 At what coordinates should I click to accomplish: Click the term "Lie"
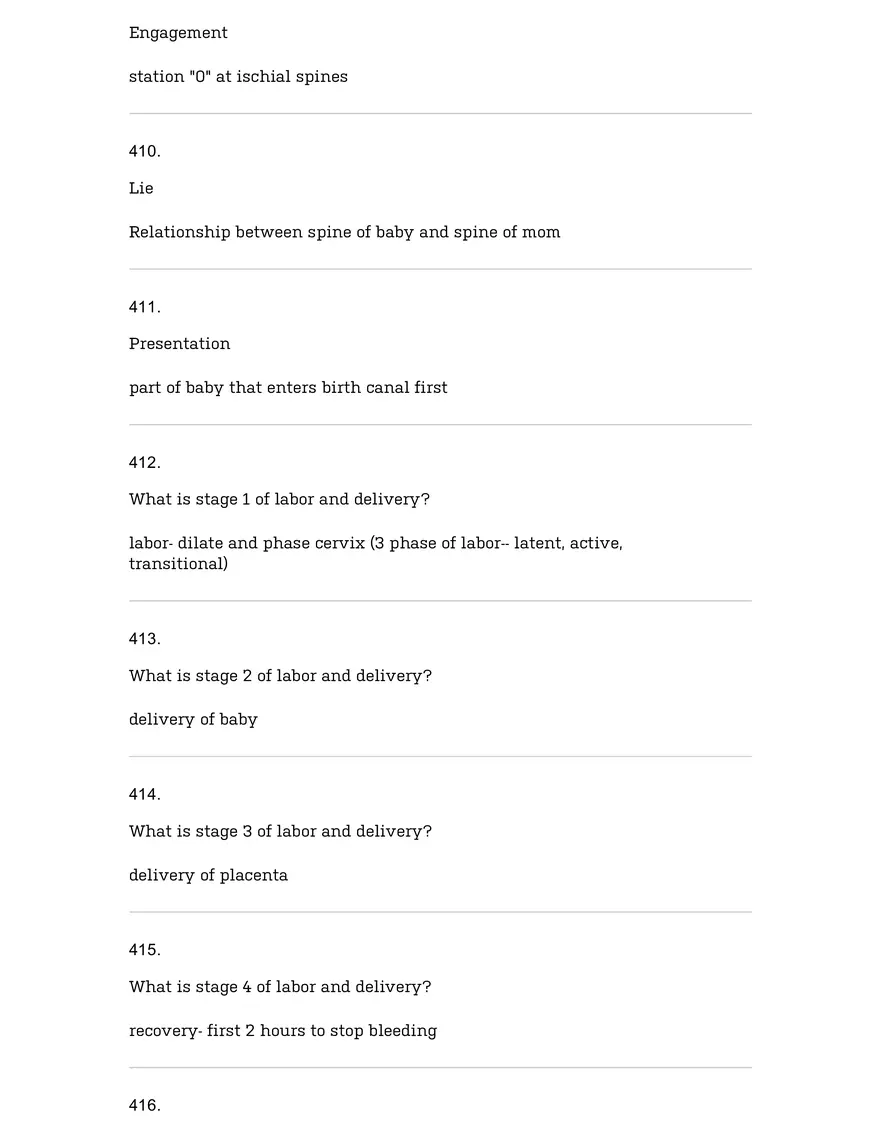141,188
